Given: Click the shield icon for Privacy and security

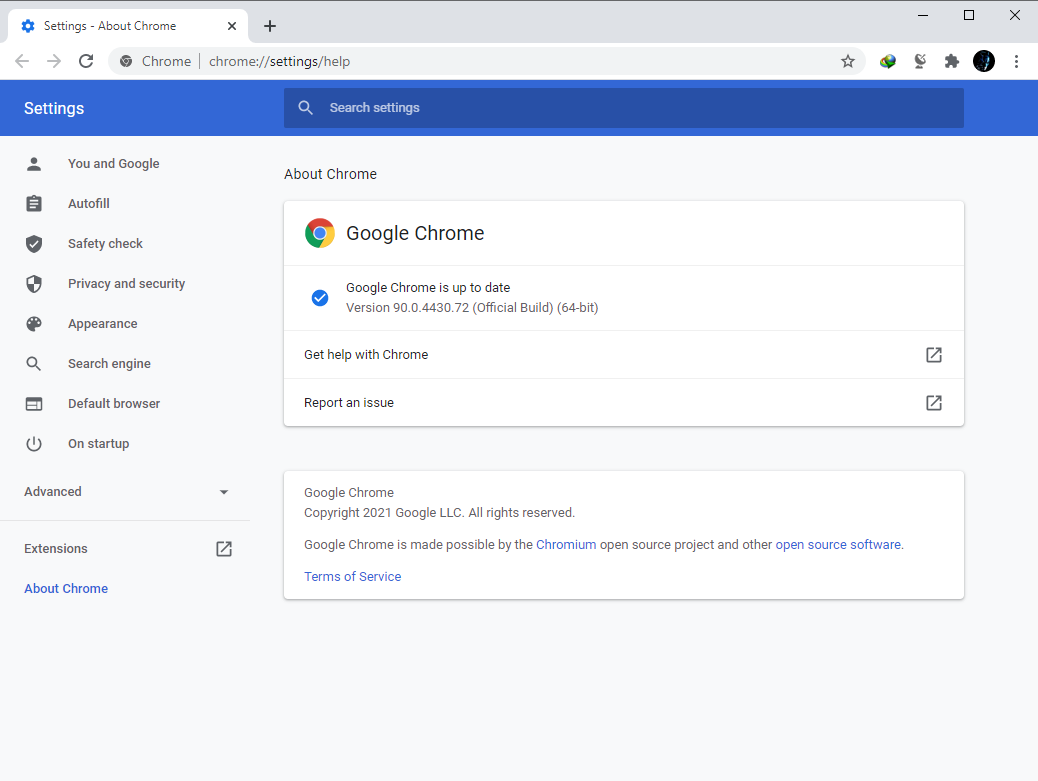Looking at the screenshot, I should [34, 284].
